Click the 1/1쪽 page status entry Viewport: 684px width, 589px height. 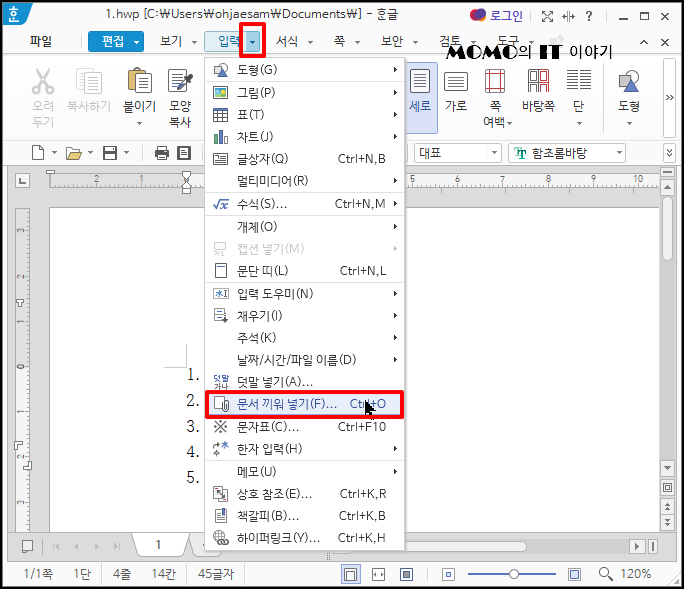click(x=38, y=574)
